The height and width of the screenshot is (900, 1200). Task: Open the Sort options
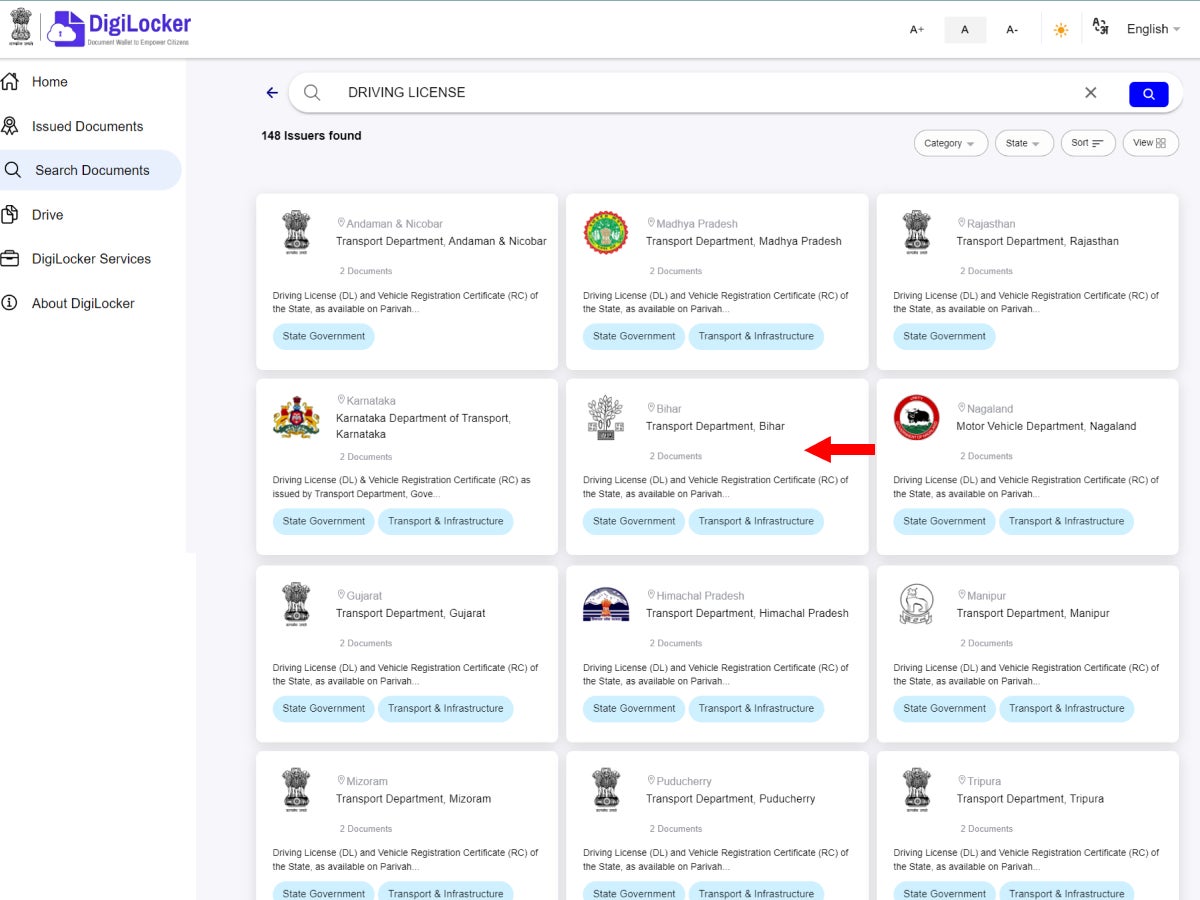[x=1087, y=143]
